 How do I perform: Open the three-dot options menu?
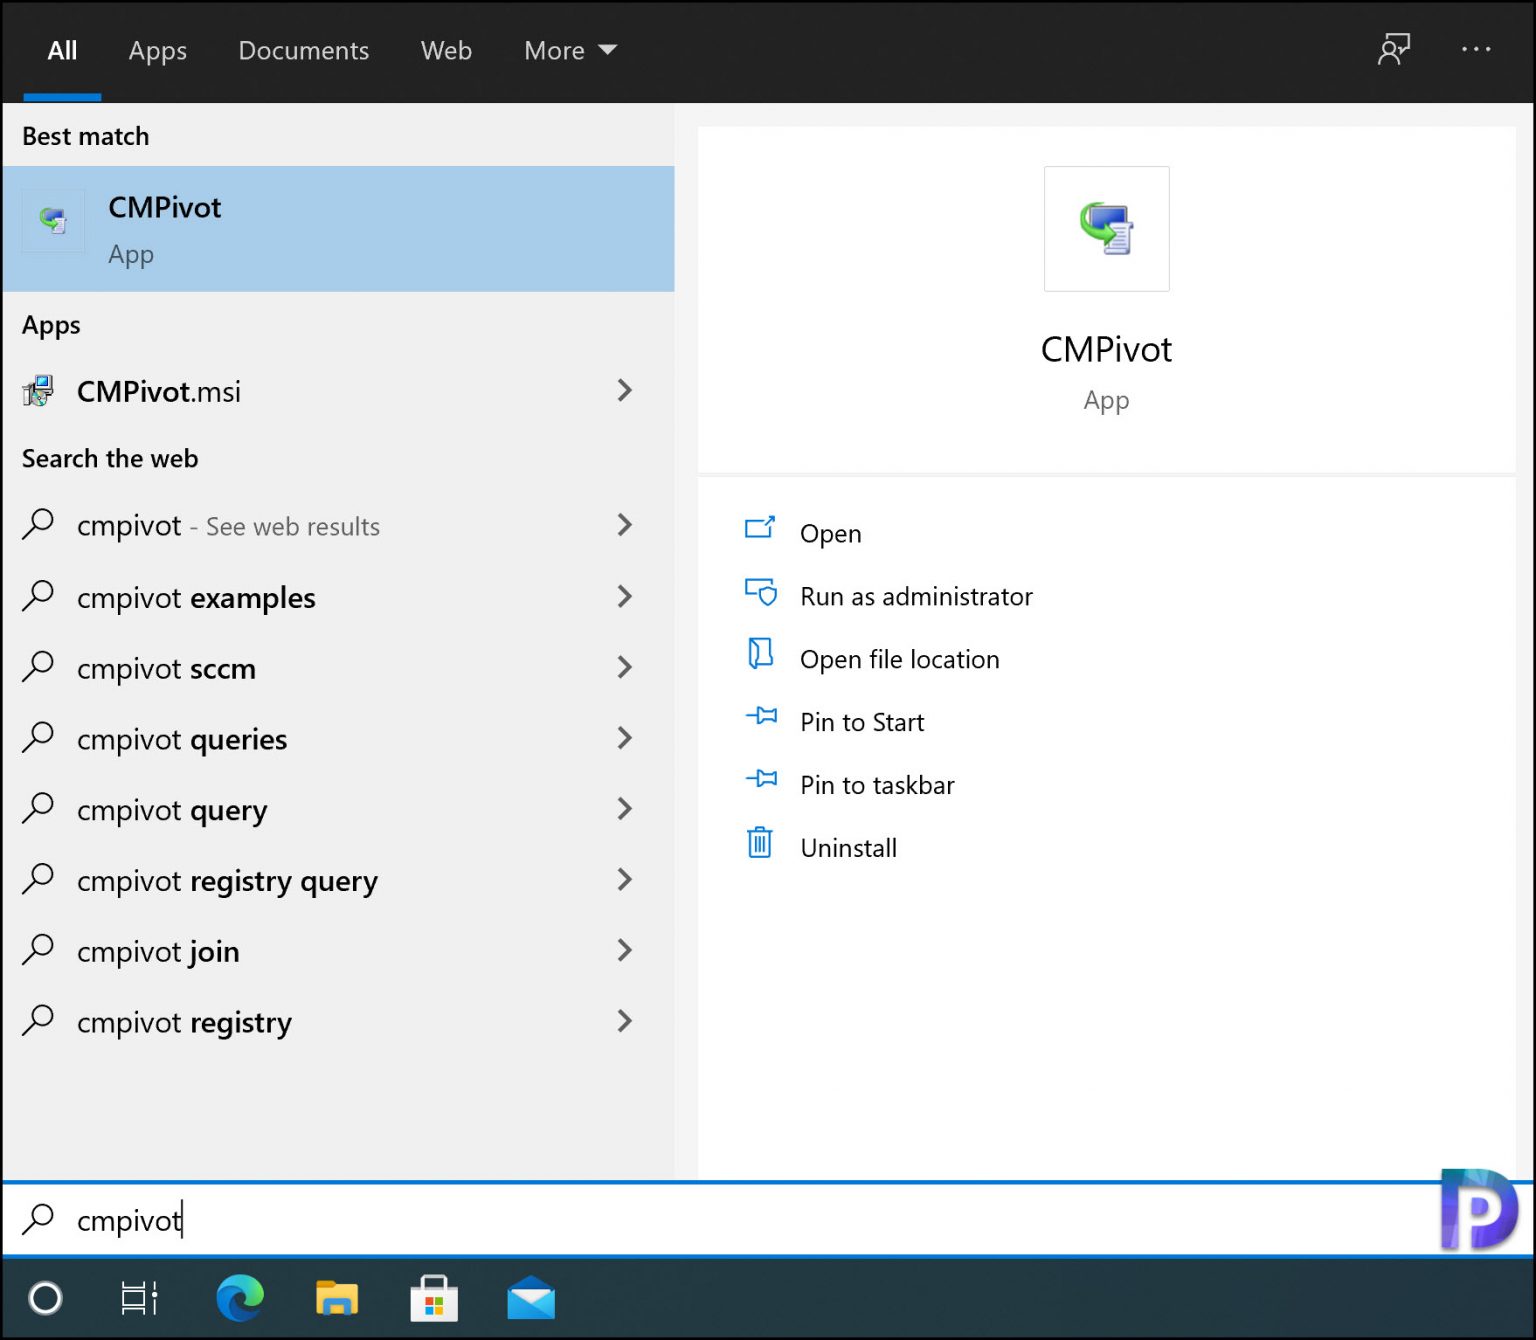click(x=1476, y=49)
